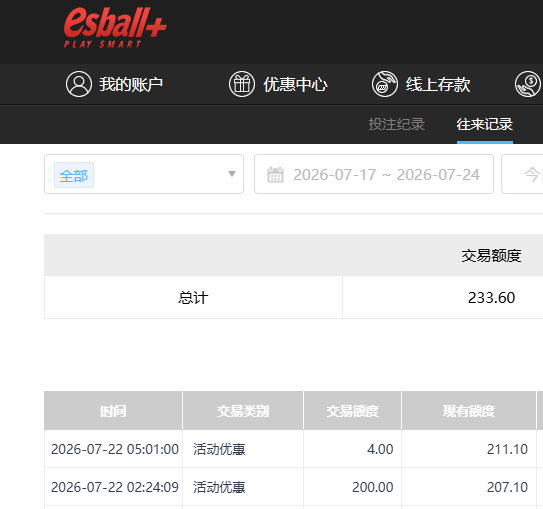543x509 pixels.
Task: Open the date range 2026-07-17 ~ 2026-07-24
Action: coord(374,174)
